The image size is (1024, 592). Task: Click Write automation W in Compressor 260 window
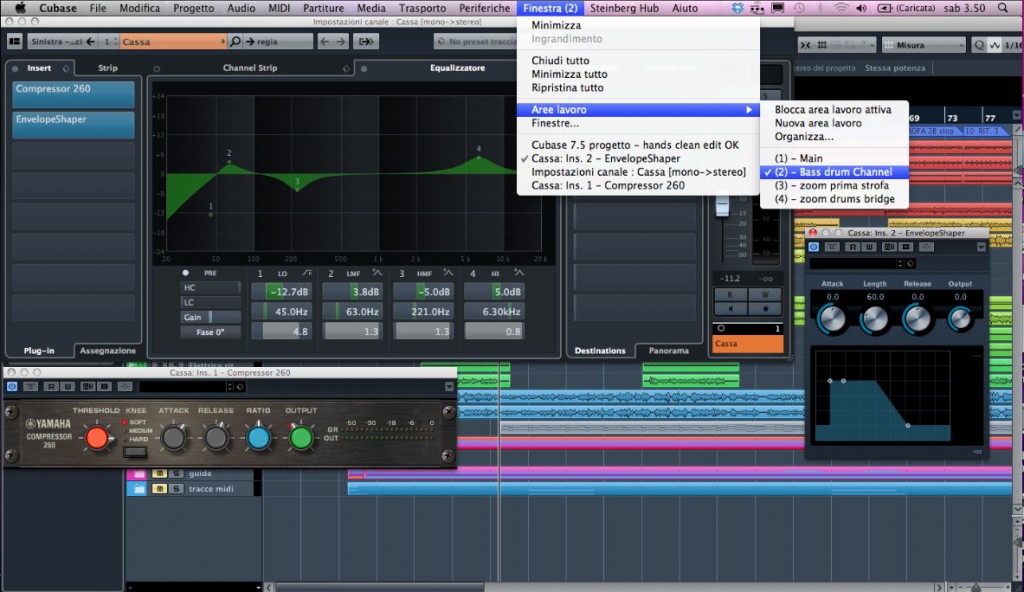67,387
